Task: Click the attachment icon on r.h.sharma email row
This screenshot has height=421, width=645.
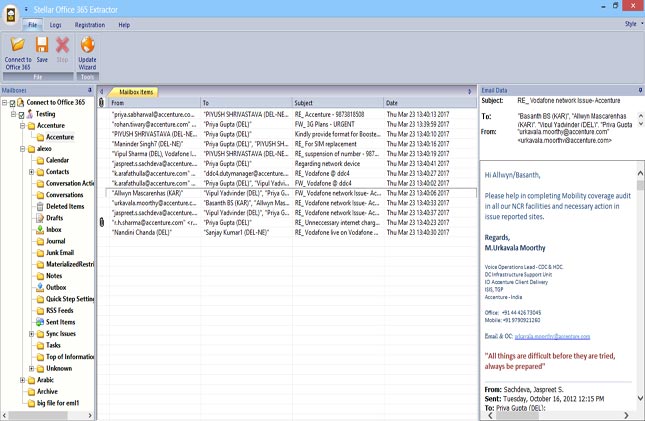Action: click(x=102, y=223)
